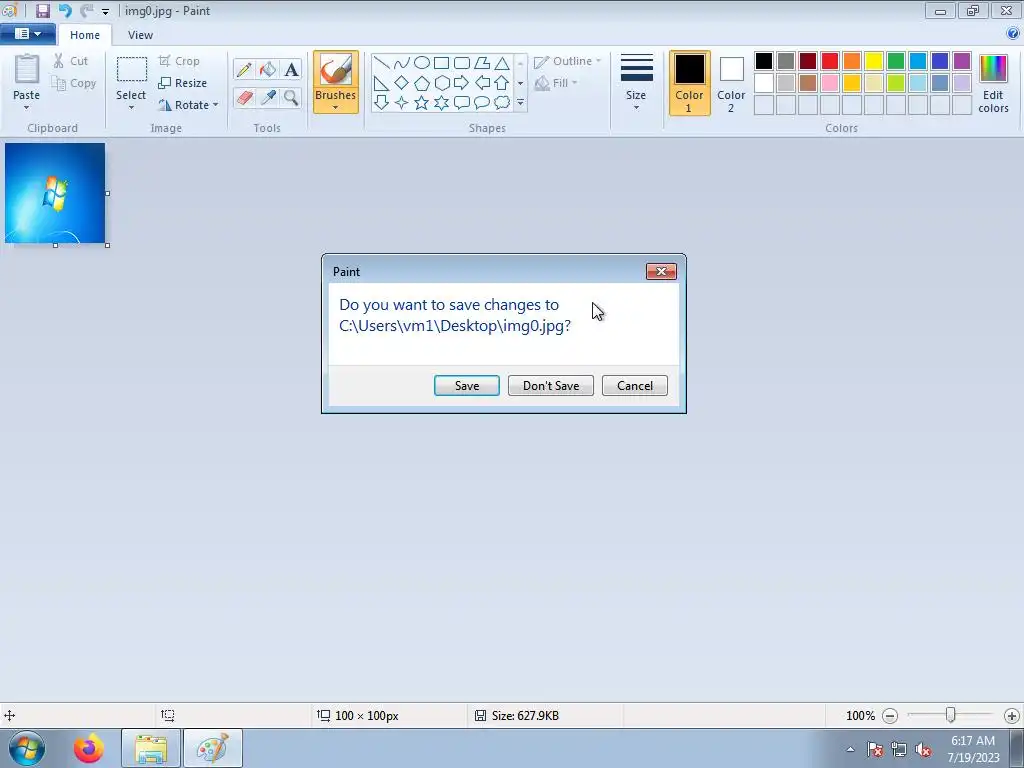This screenshot has width=1024, height=768.
Task: Click the Undo arrow in title bar
Action: pyautogui.click(x=65, y=10)
